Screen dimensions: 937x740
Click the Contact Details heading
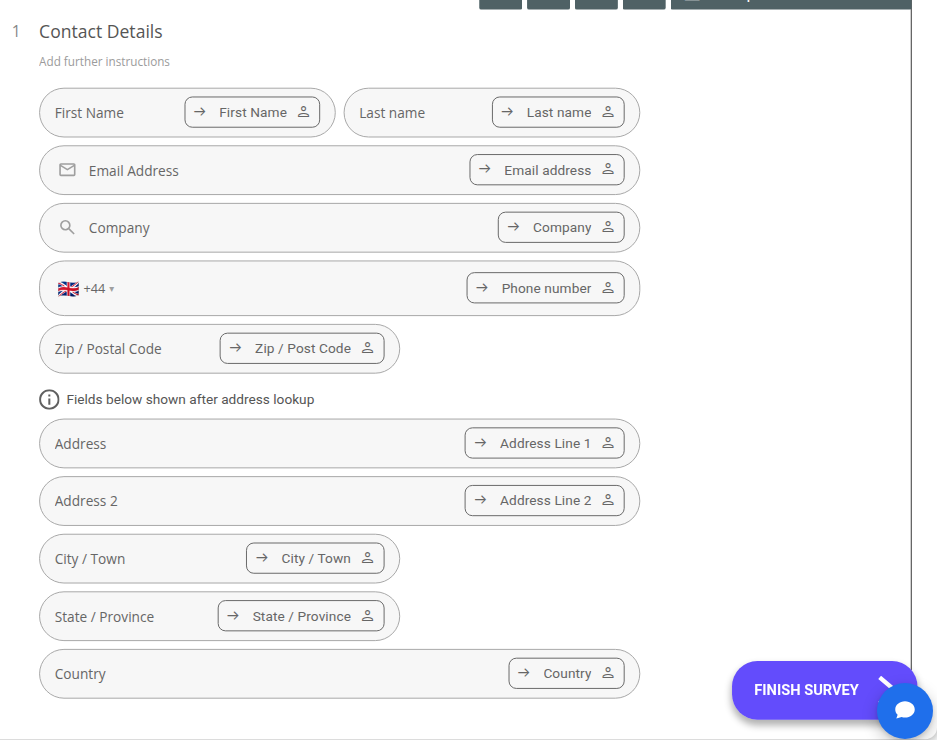(100, 32)
